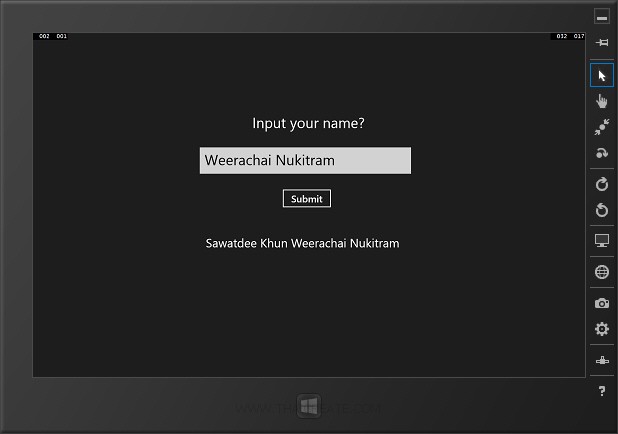Open network properties icon
Screen dimensions: 618x434
(602, 360)
